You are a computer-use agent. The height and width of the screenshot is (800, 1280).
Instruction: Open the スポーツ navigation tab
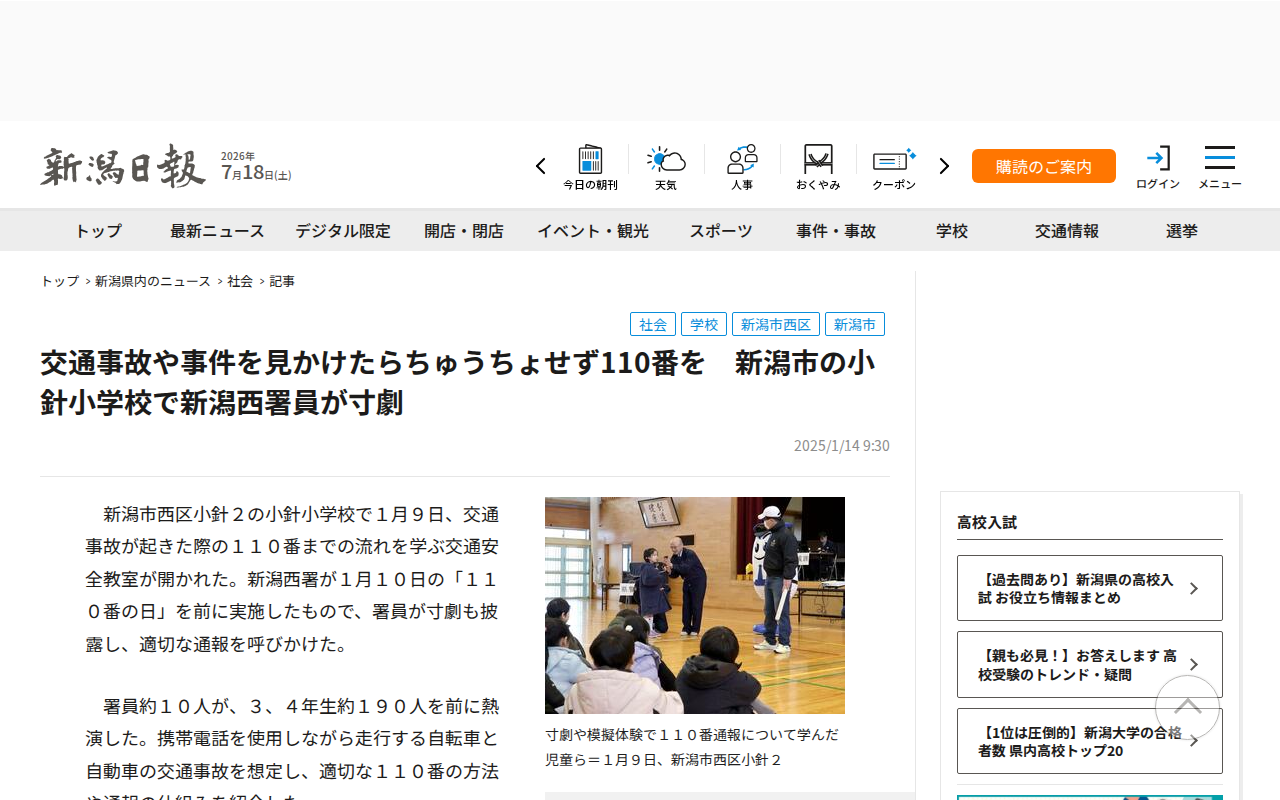click(x=721, y=231)
